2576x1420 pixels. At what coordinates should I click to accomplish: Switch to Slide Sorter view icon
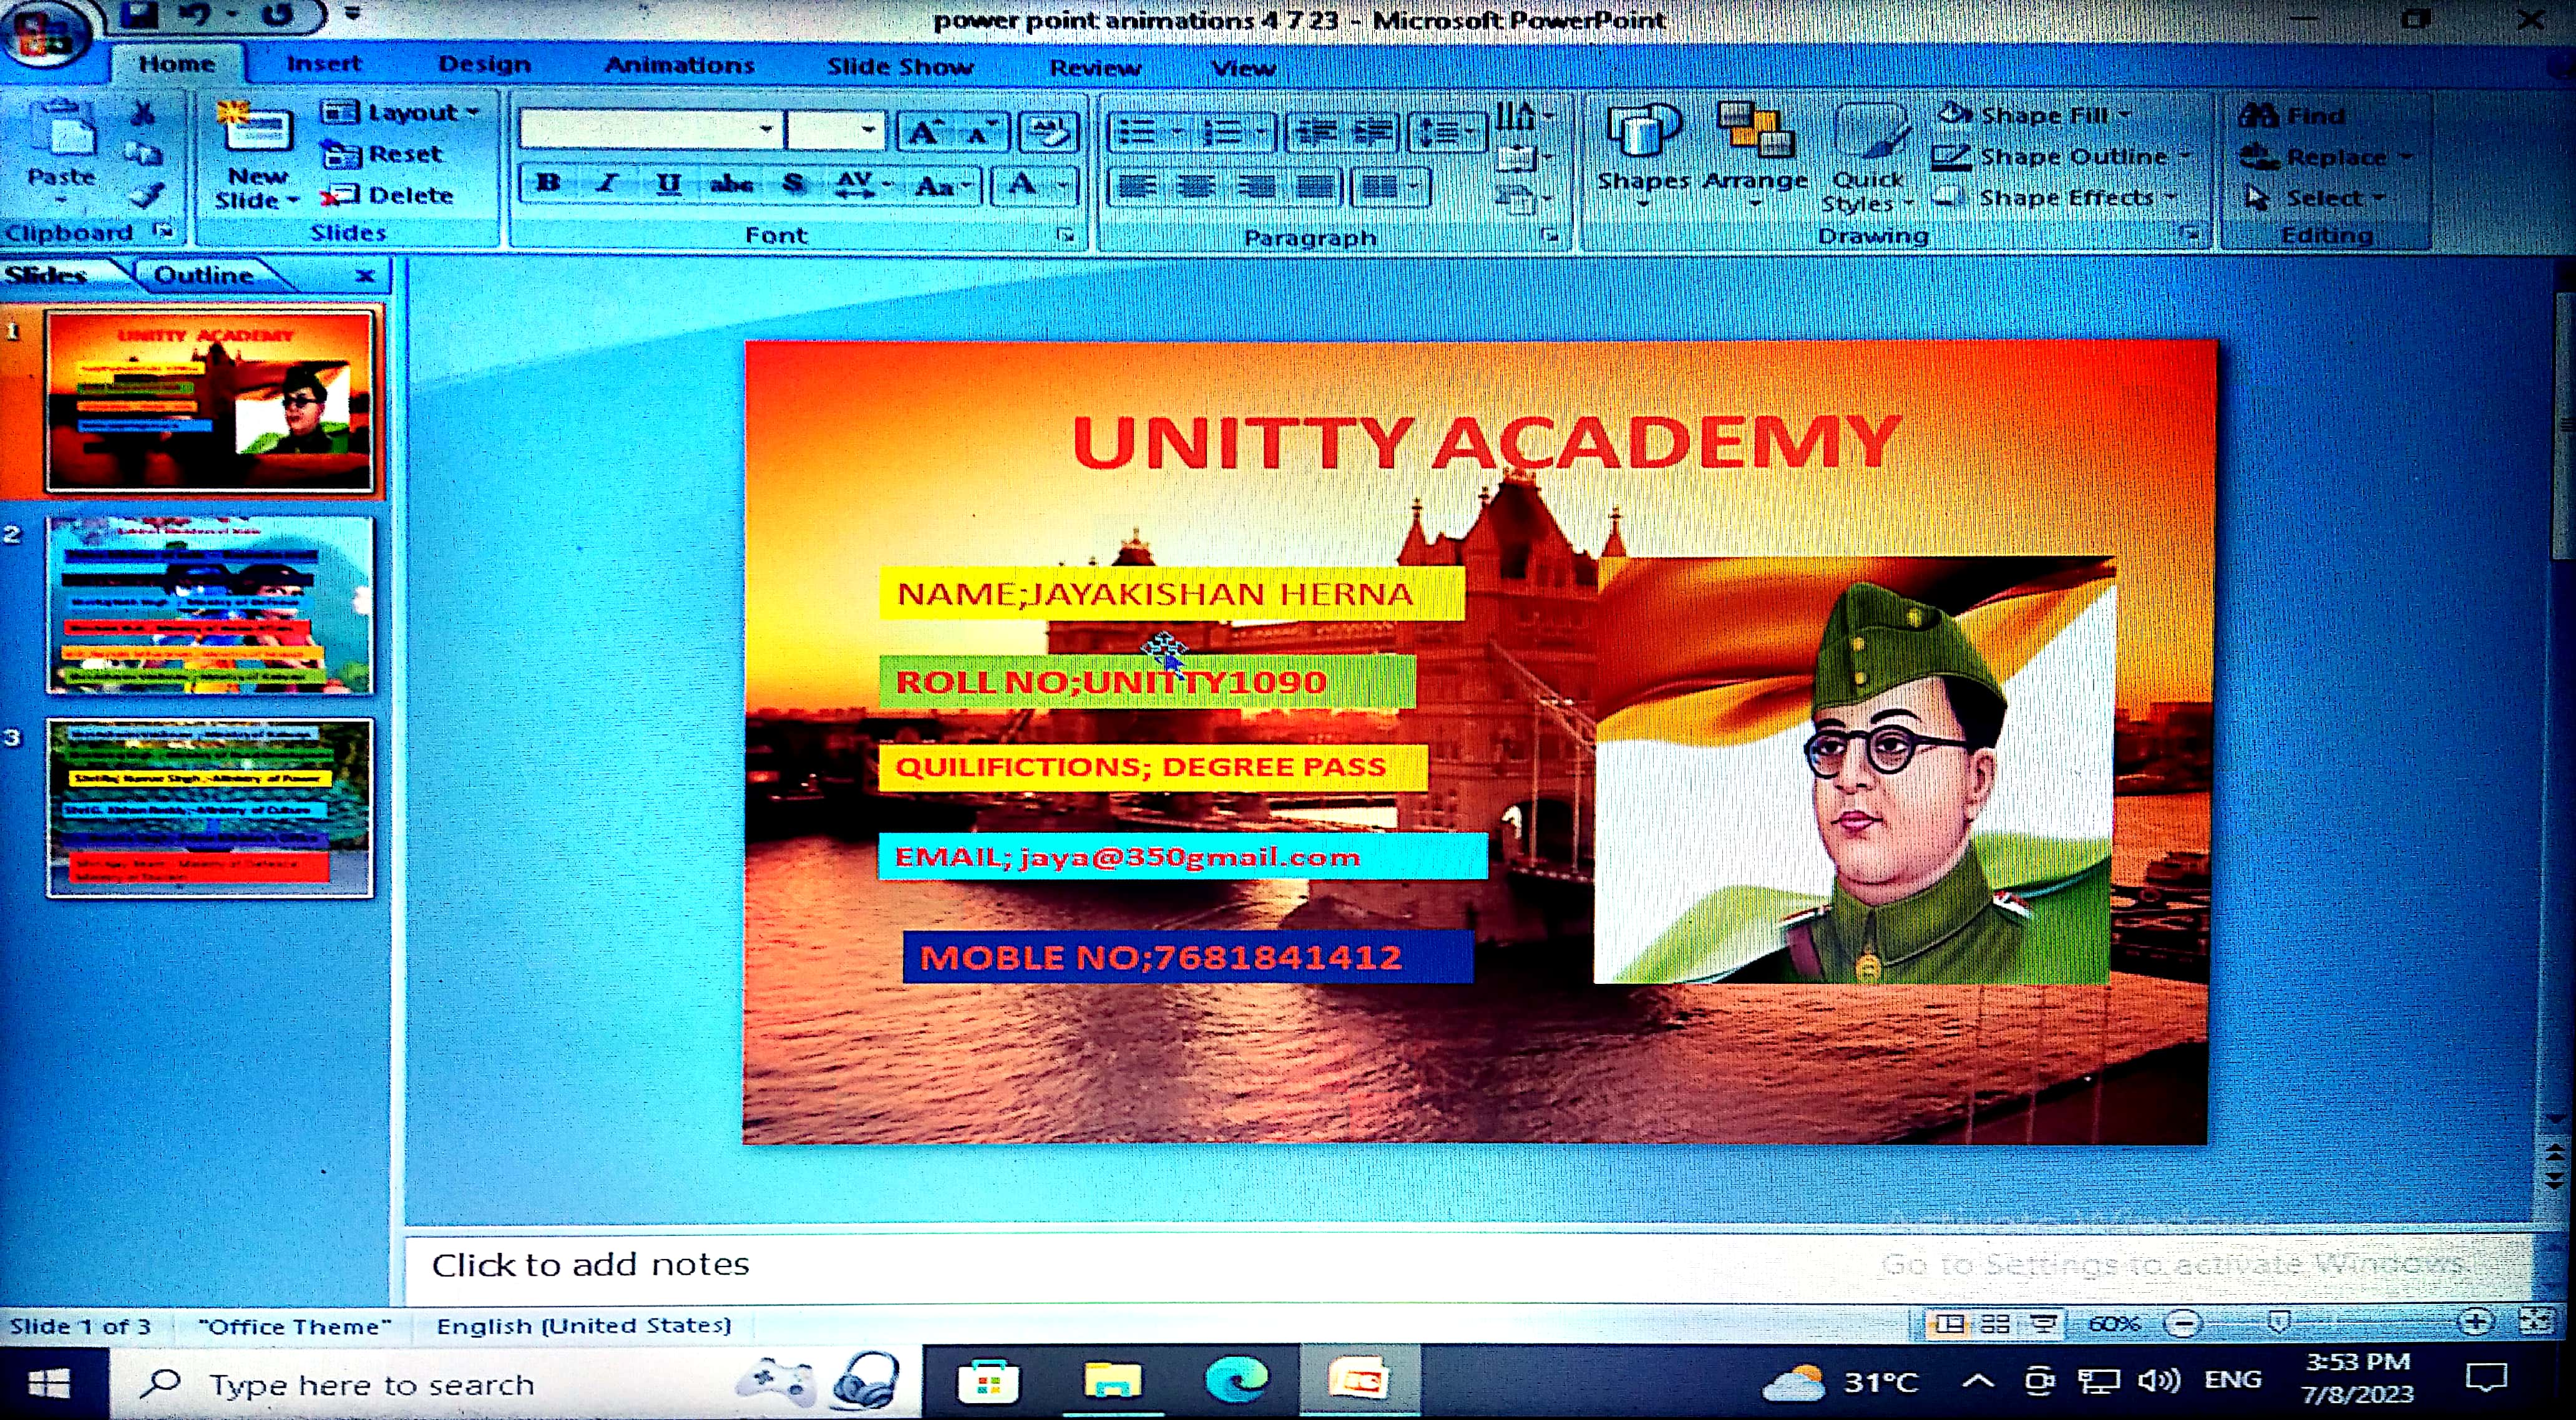tap(1995, 1324)
